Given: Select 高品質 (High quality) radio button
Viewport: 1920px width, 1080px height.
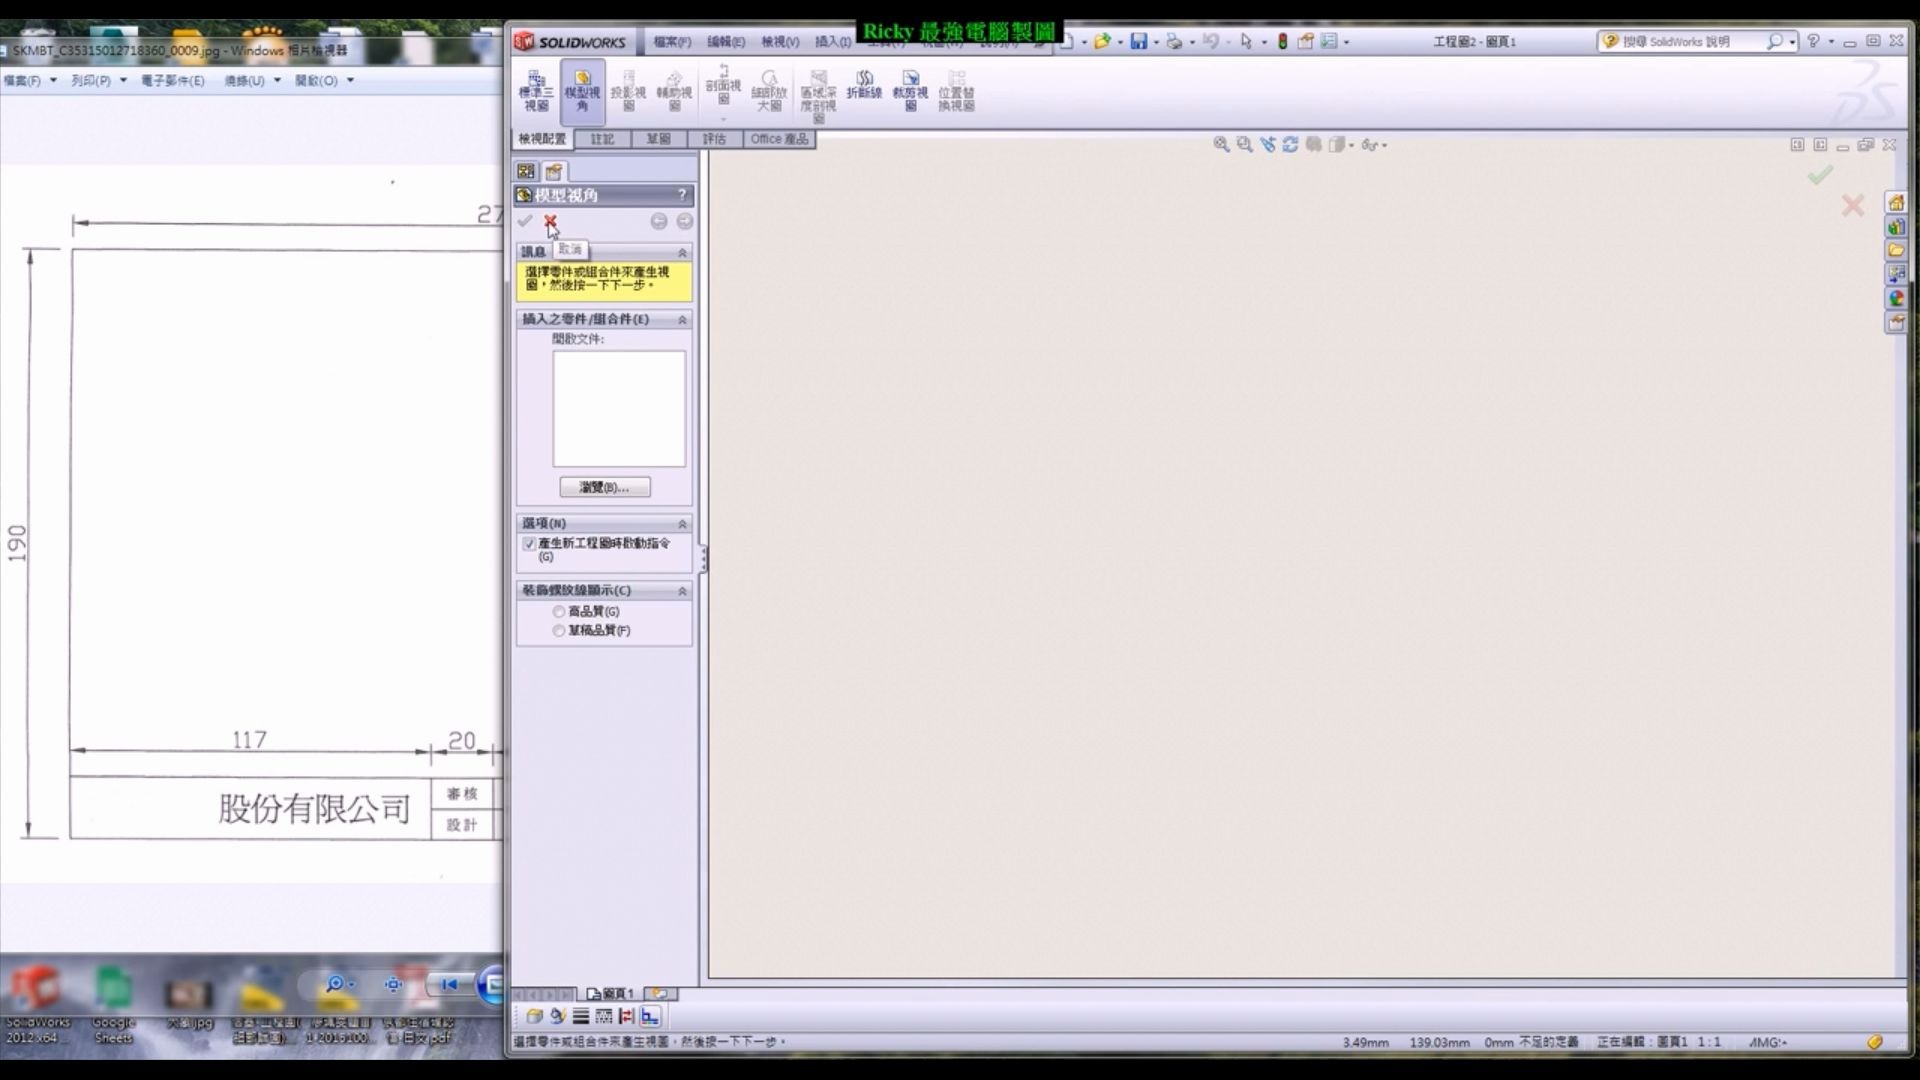Looking at the screenshot, I should (x=559, y=612).
